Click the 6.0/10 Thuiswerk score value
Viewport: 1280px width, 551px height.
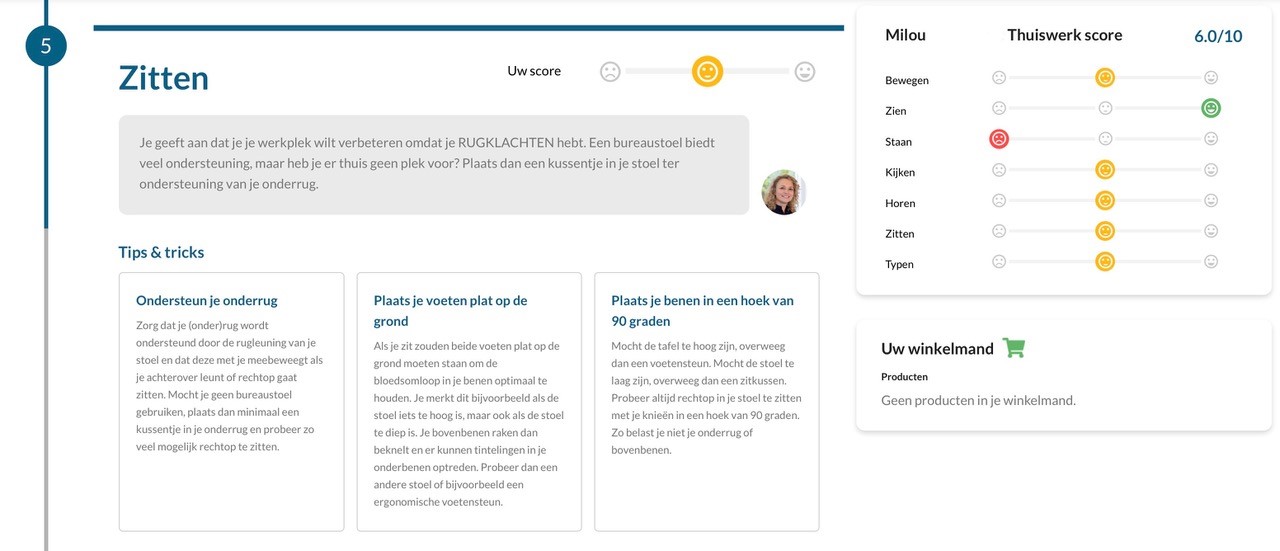[1218, 36]
